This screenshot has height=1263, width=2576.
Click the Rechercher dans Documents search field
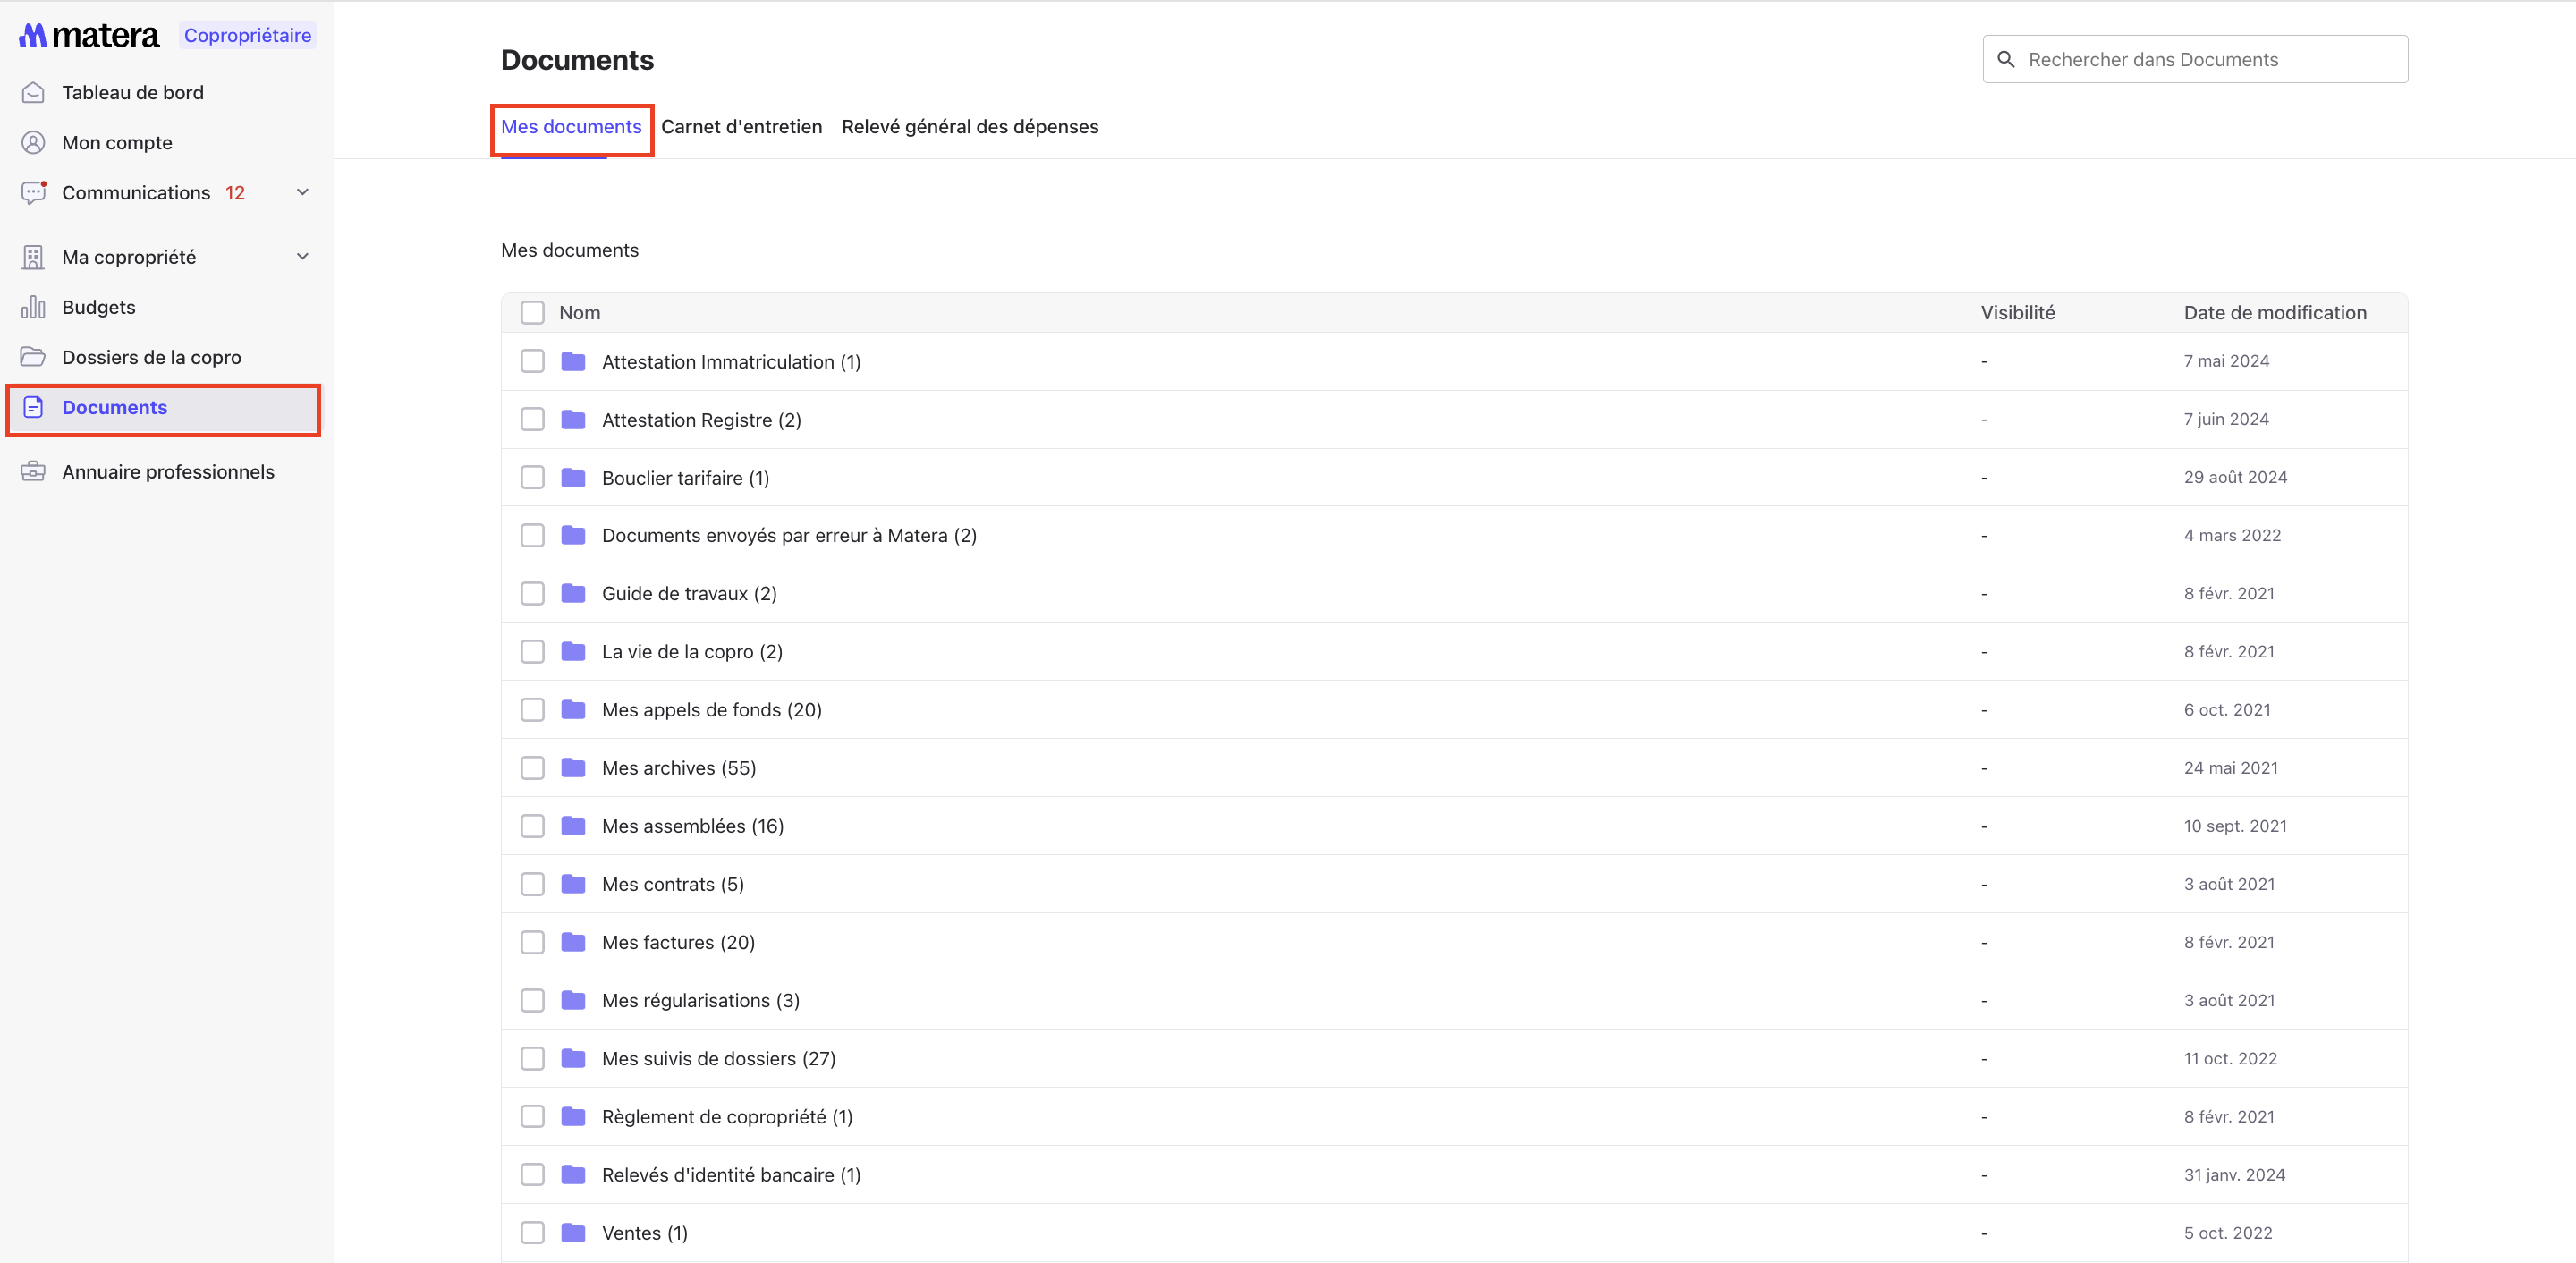(x=2210, y=60)
